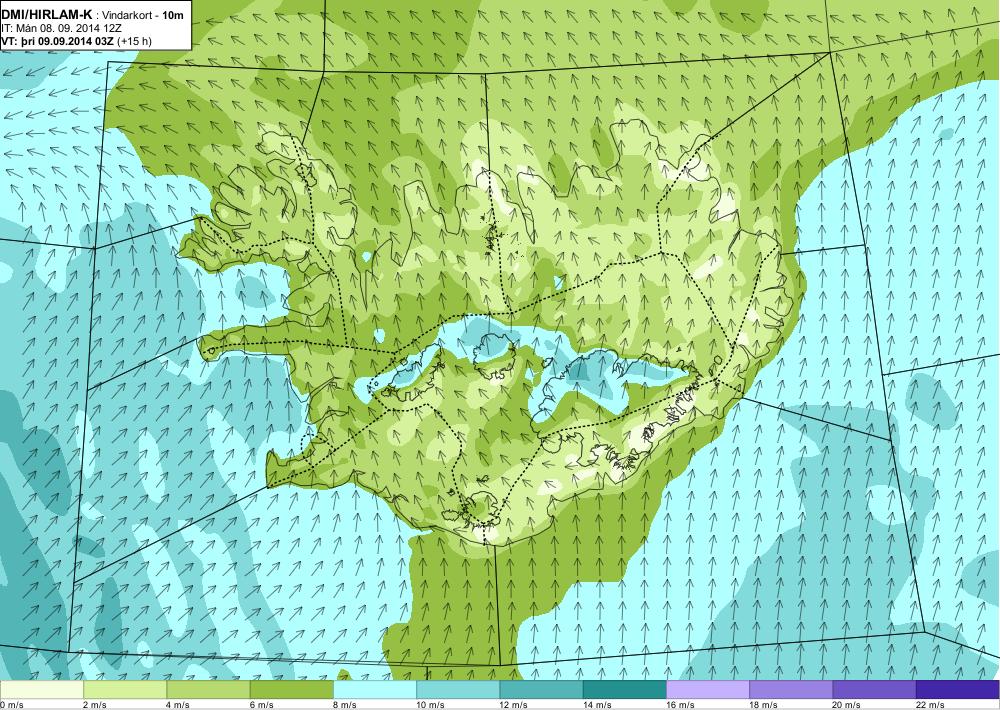Choose the darkest purple 22 m/s legend swatch
This screenshot has height=710, width=1000.
point(958,690)
